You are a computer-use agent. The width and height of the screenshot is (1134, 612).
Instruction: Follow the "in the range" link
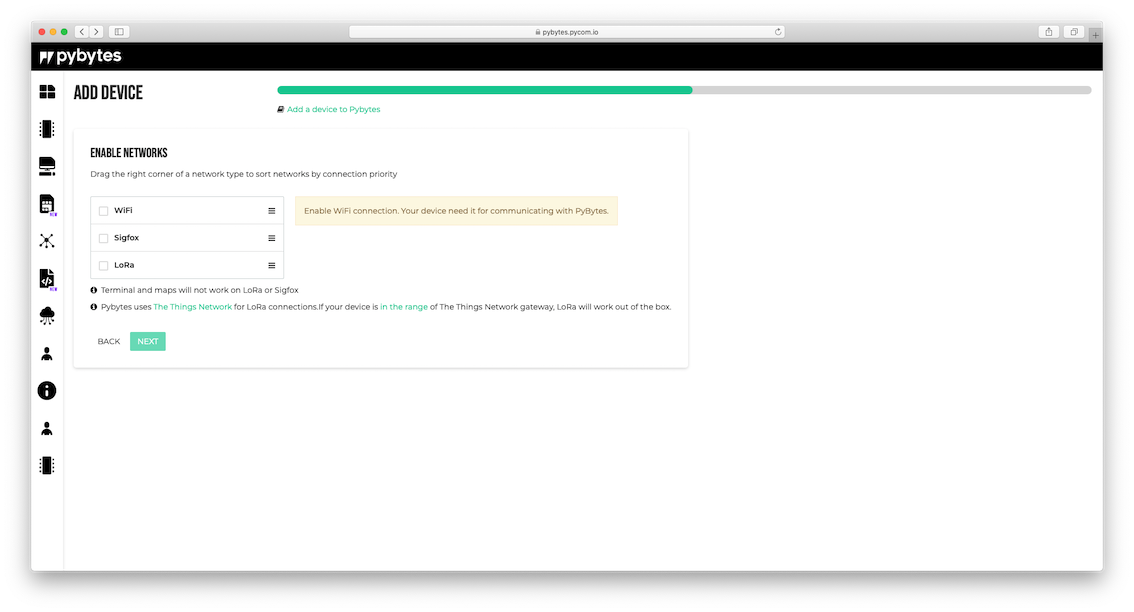pyautogui.click(x=403, y=307)
